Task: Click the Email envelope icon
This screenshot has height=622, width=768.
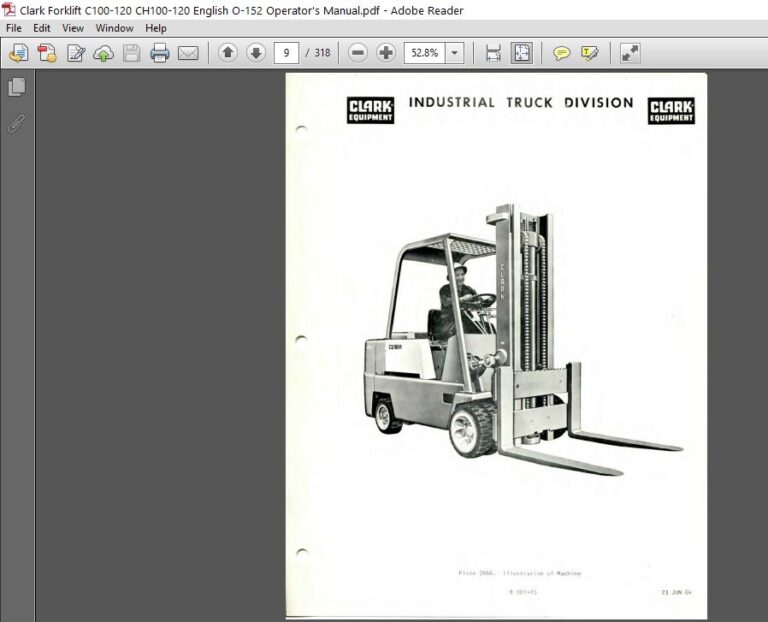Action: click(188, 53)
